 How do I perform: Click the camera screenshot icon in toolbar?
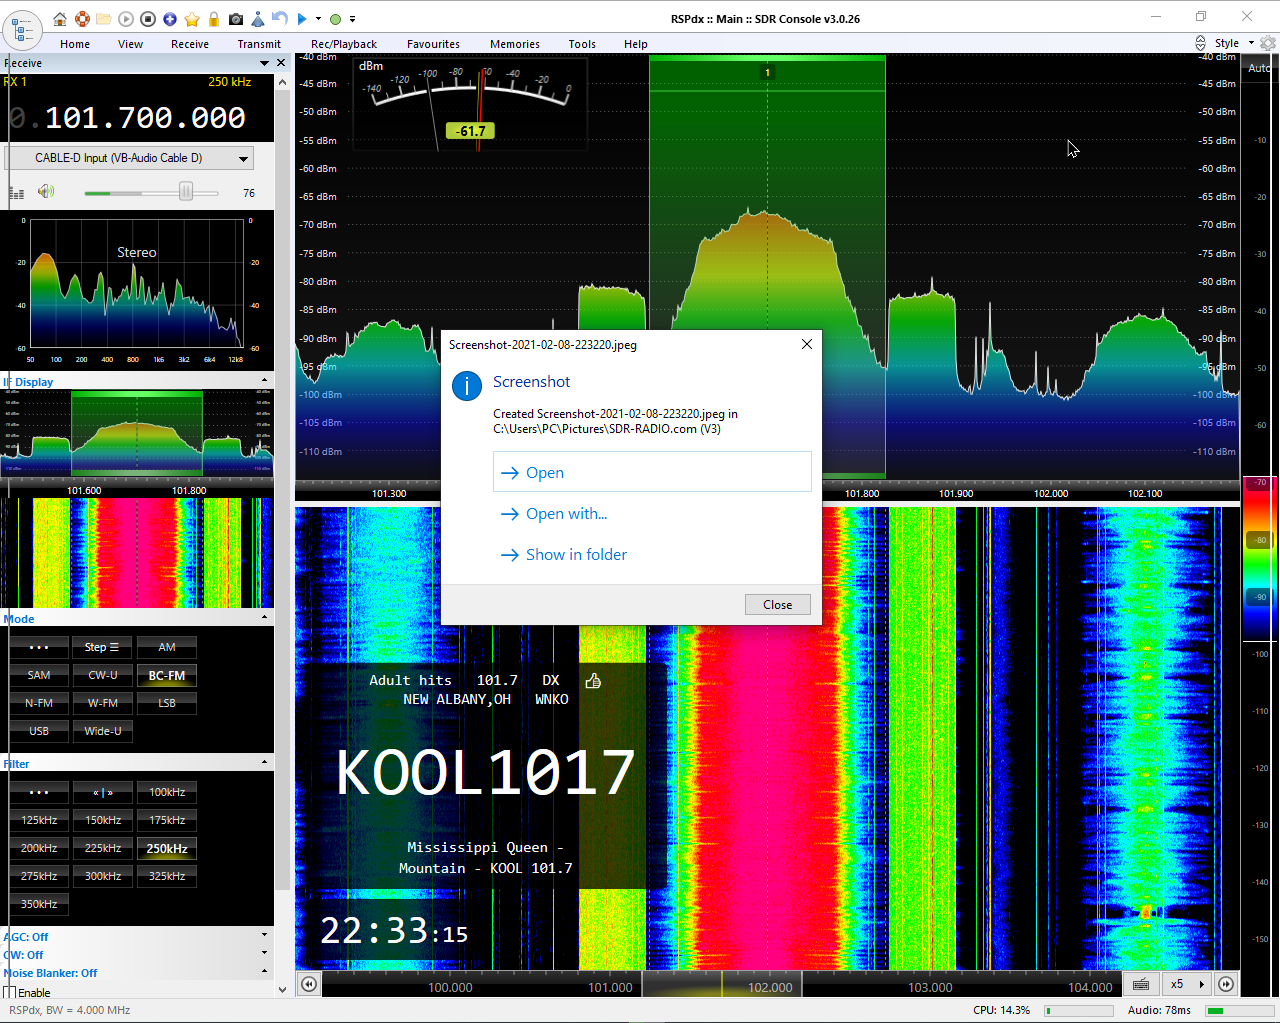click(236, 19)
